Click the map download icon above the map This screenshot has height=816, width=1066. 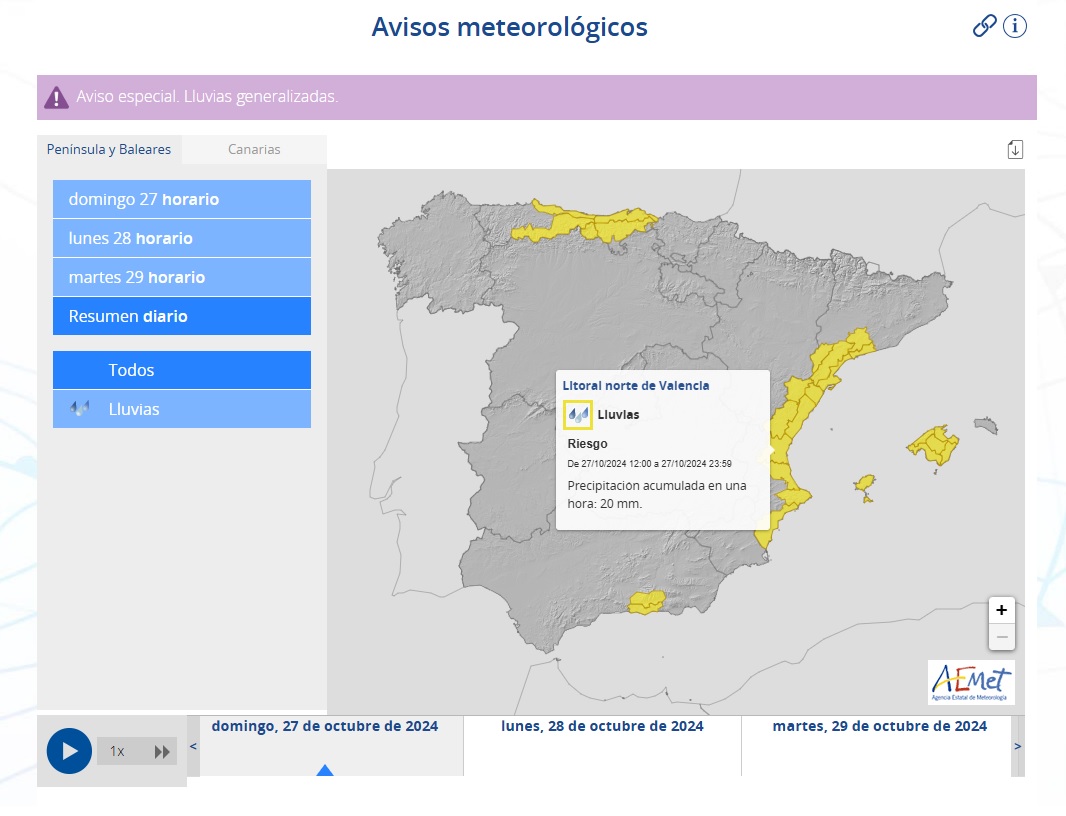1015,148
